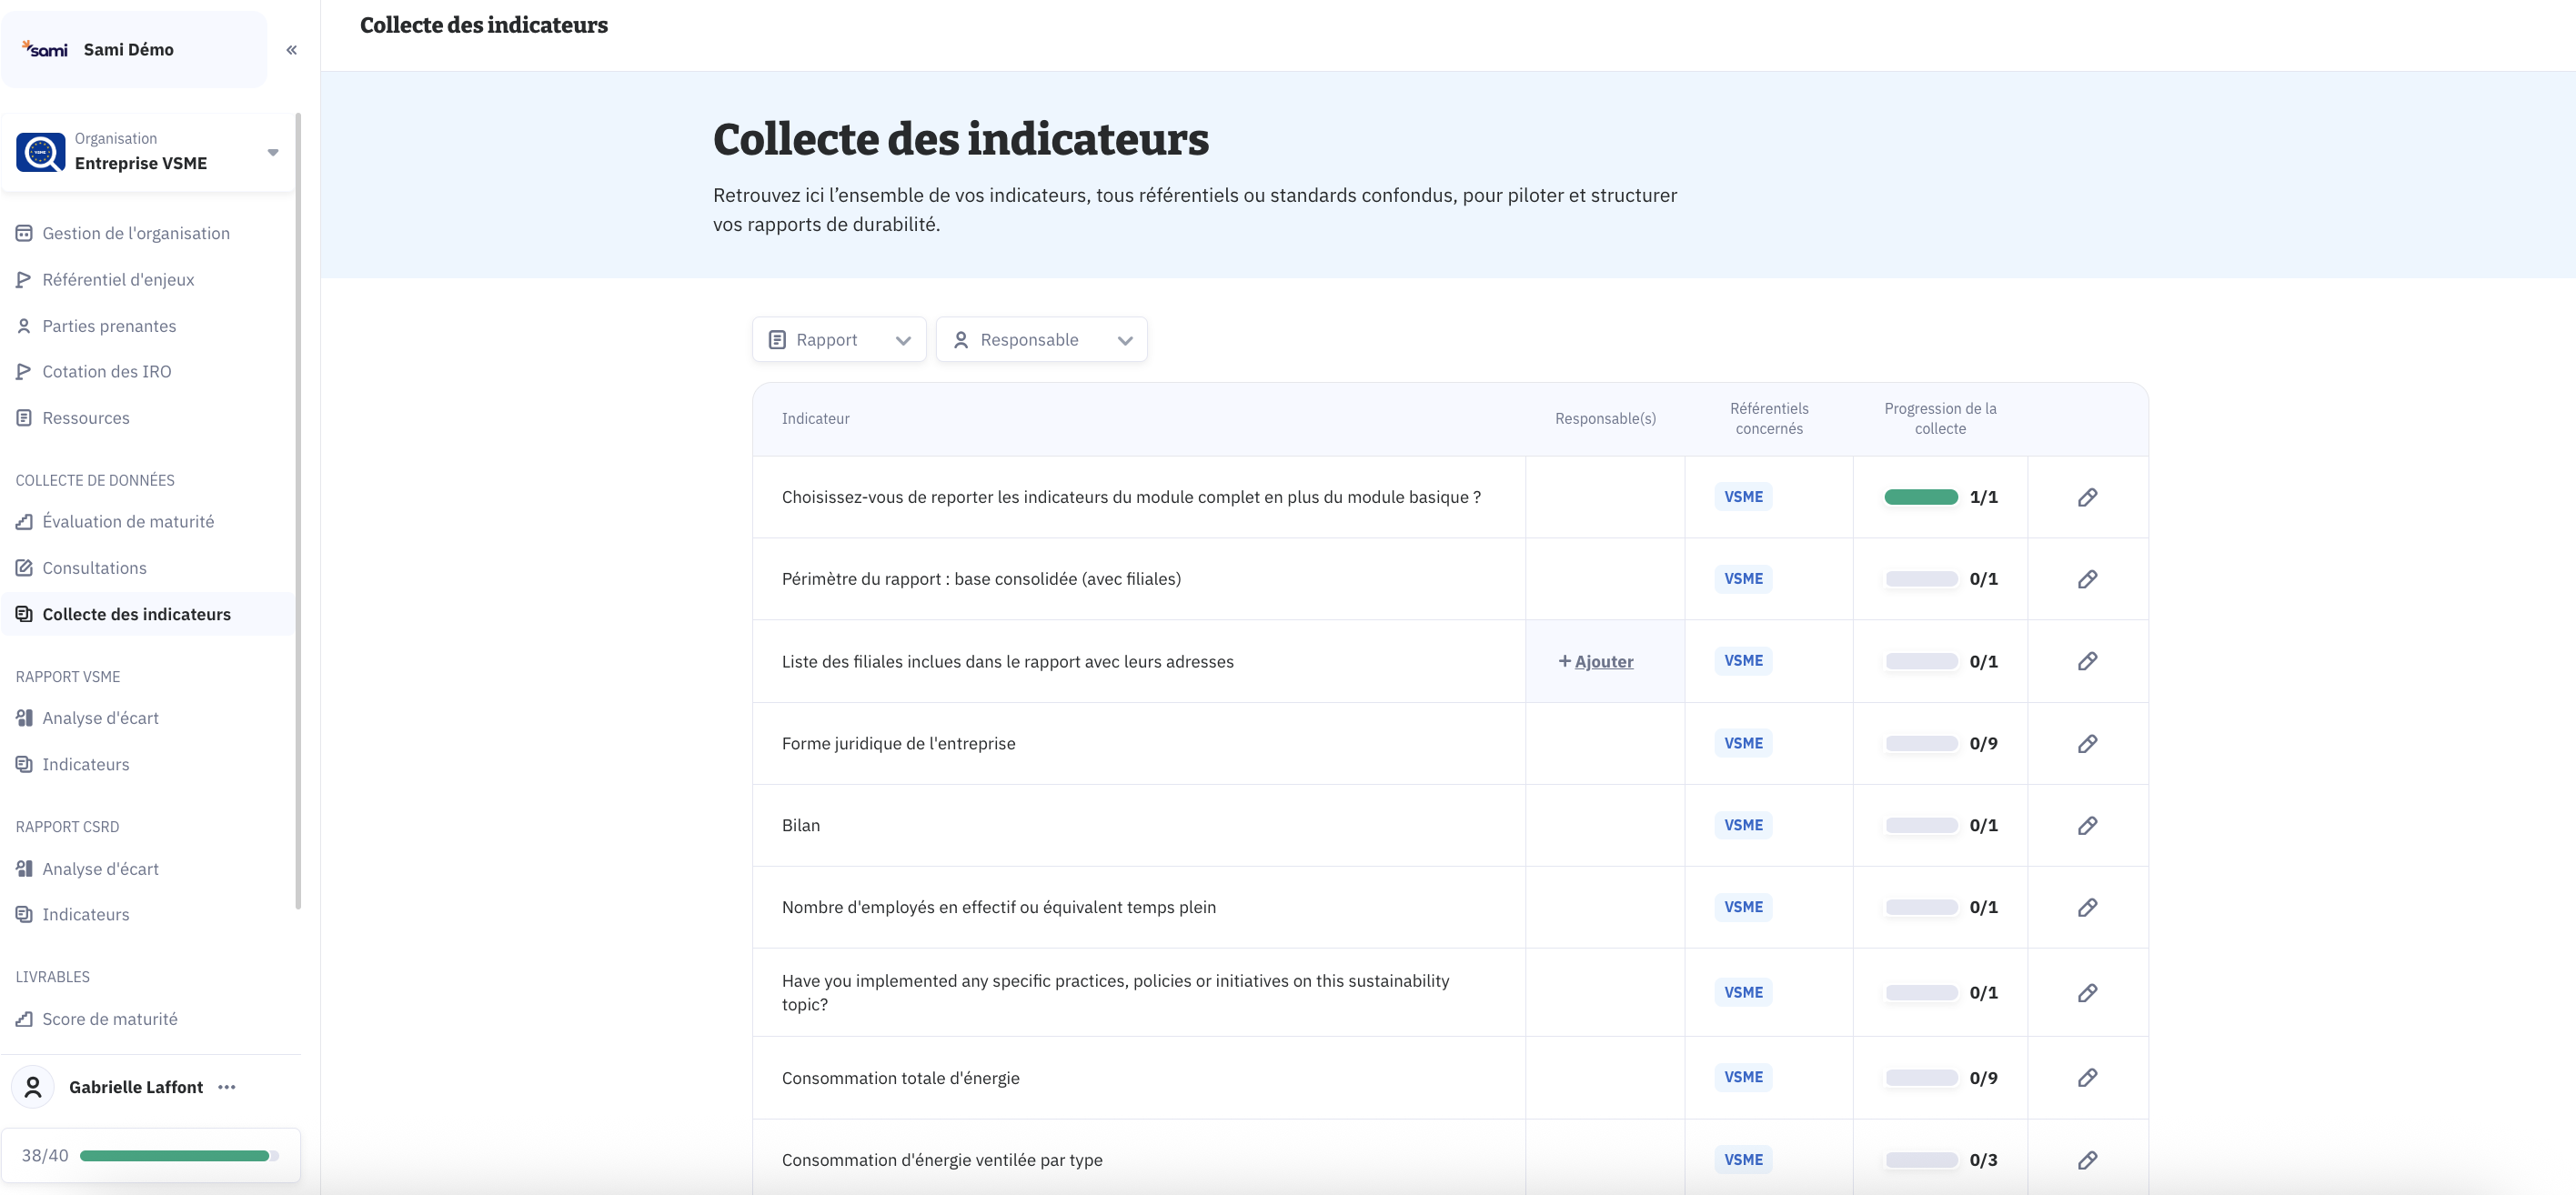Click pencil edit icon for Bilan row
Viewport: 2576px width, 1195px height.
(2087, 826)
